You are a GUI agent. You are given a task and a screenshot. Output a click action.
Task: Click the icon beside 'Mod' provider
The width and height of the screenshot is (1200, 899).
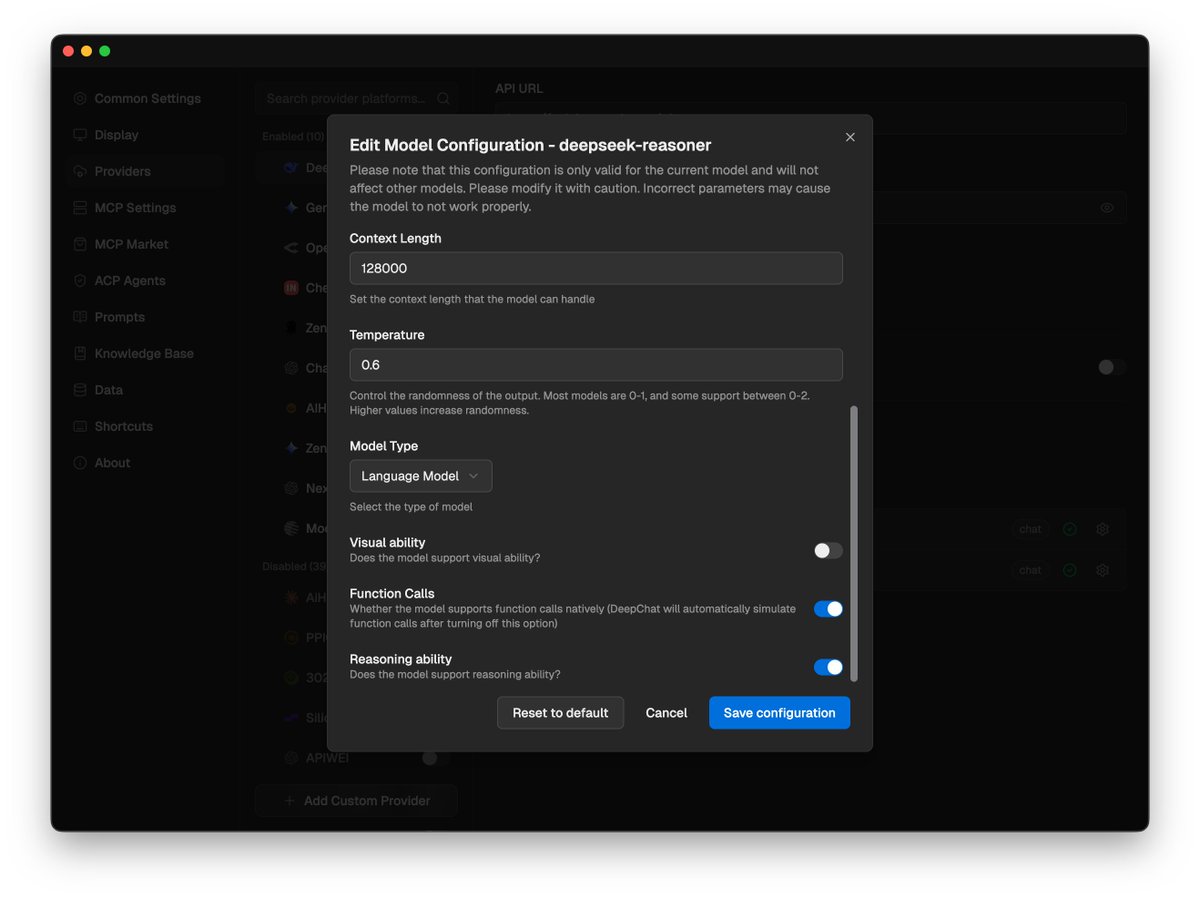[x=291, y=528]
